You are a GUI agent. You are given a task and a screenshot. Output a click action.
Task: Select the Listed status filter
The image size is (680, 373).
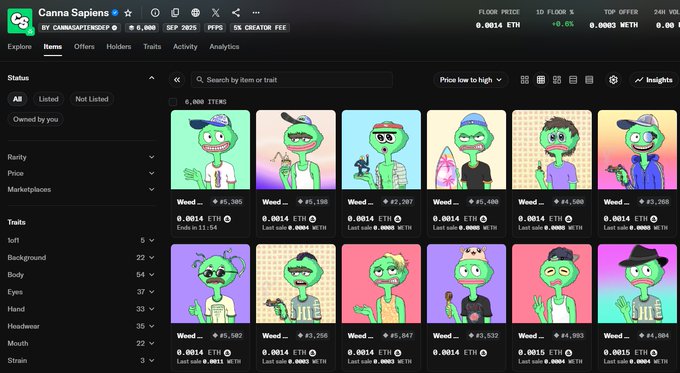(49, 99)
